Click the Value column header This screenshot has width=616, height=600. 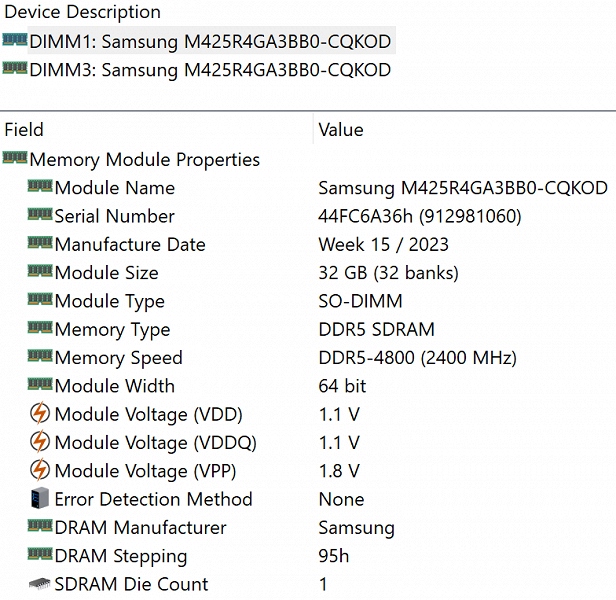pyautogui.click(x=340, y=130)
